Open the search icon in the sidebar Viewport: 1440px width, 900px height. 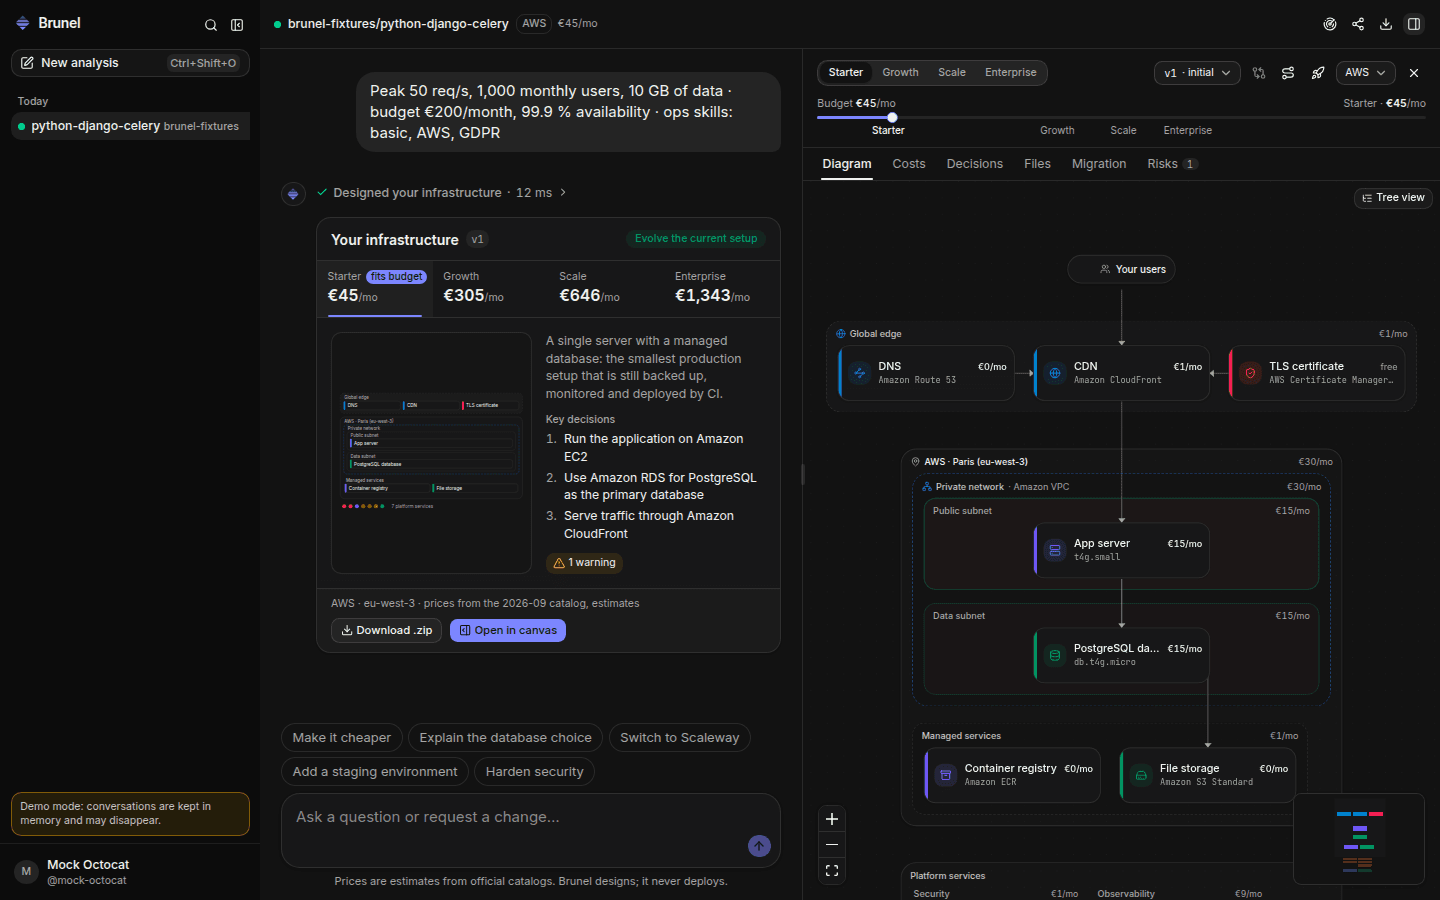(x=211, y=25)
